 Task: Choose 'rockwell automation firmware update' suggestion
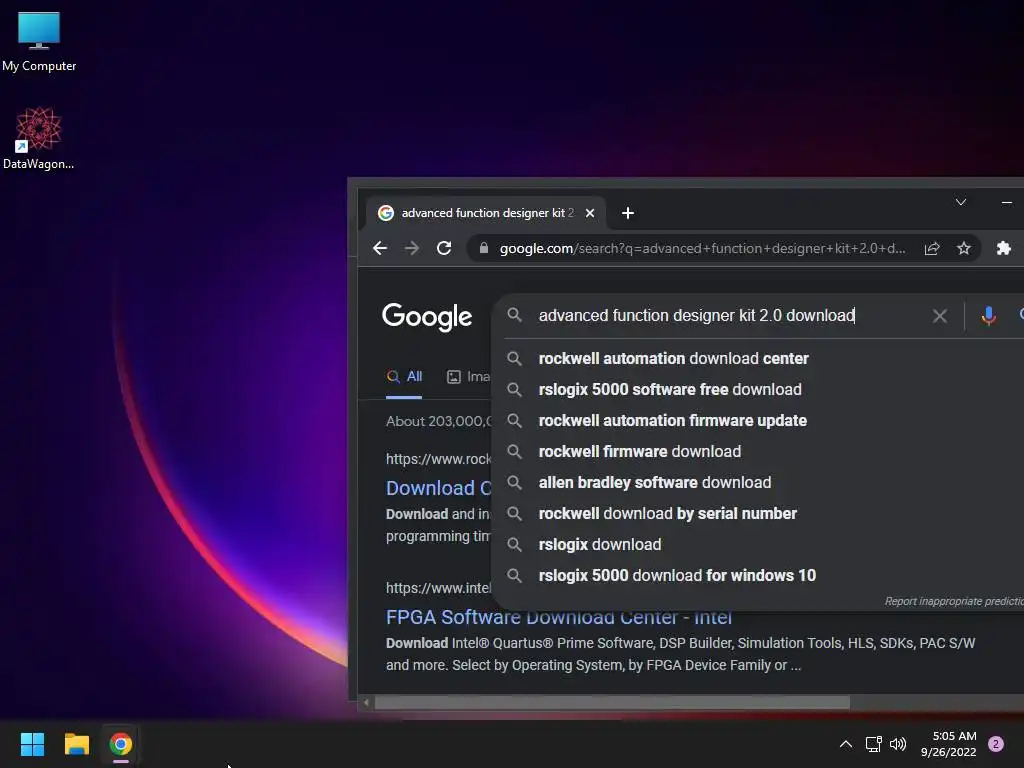(672, 421)
